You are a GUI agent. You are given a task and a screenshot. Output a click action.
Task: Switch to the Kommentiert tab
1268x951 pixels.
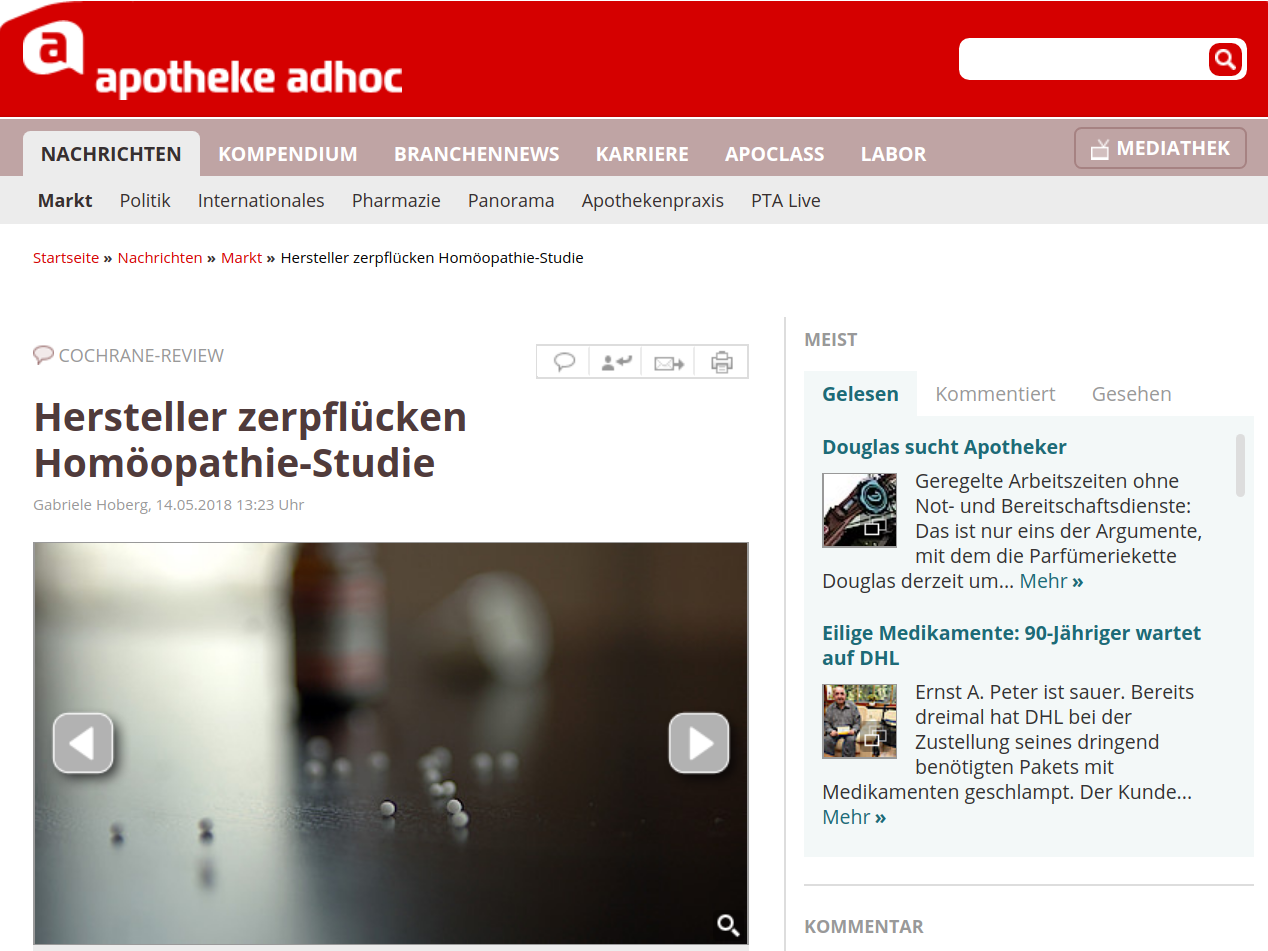click(995, 394)
